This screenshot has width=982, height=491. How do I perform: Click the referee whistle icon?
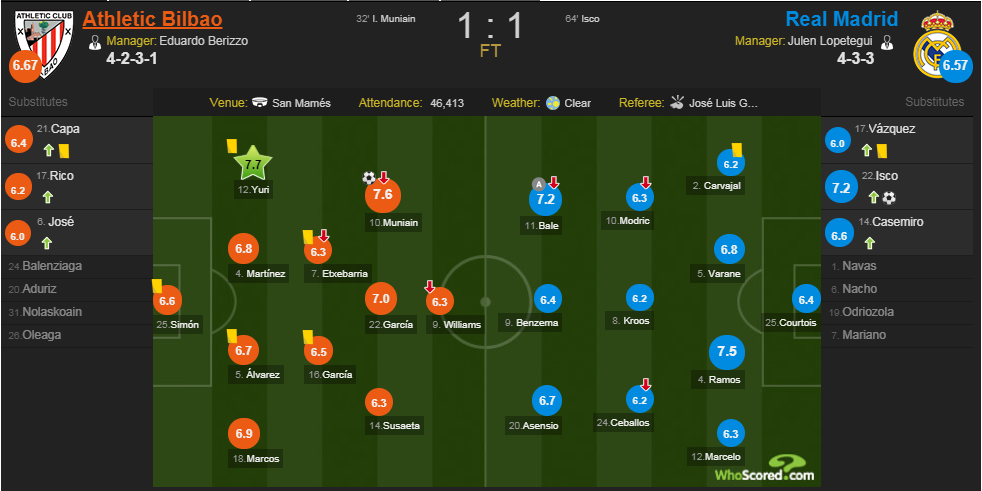[x=677, y=102]
